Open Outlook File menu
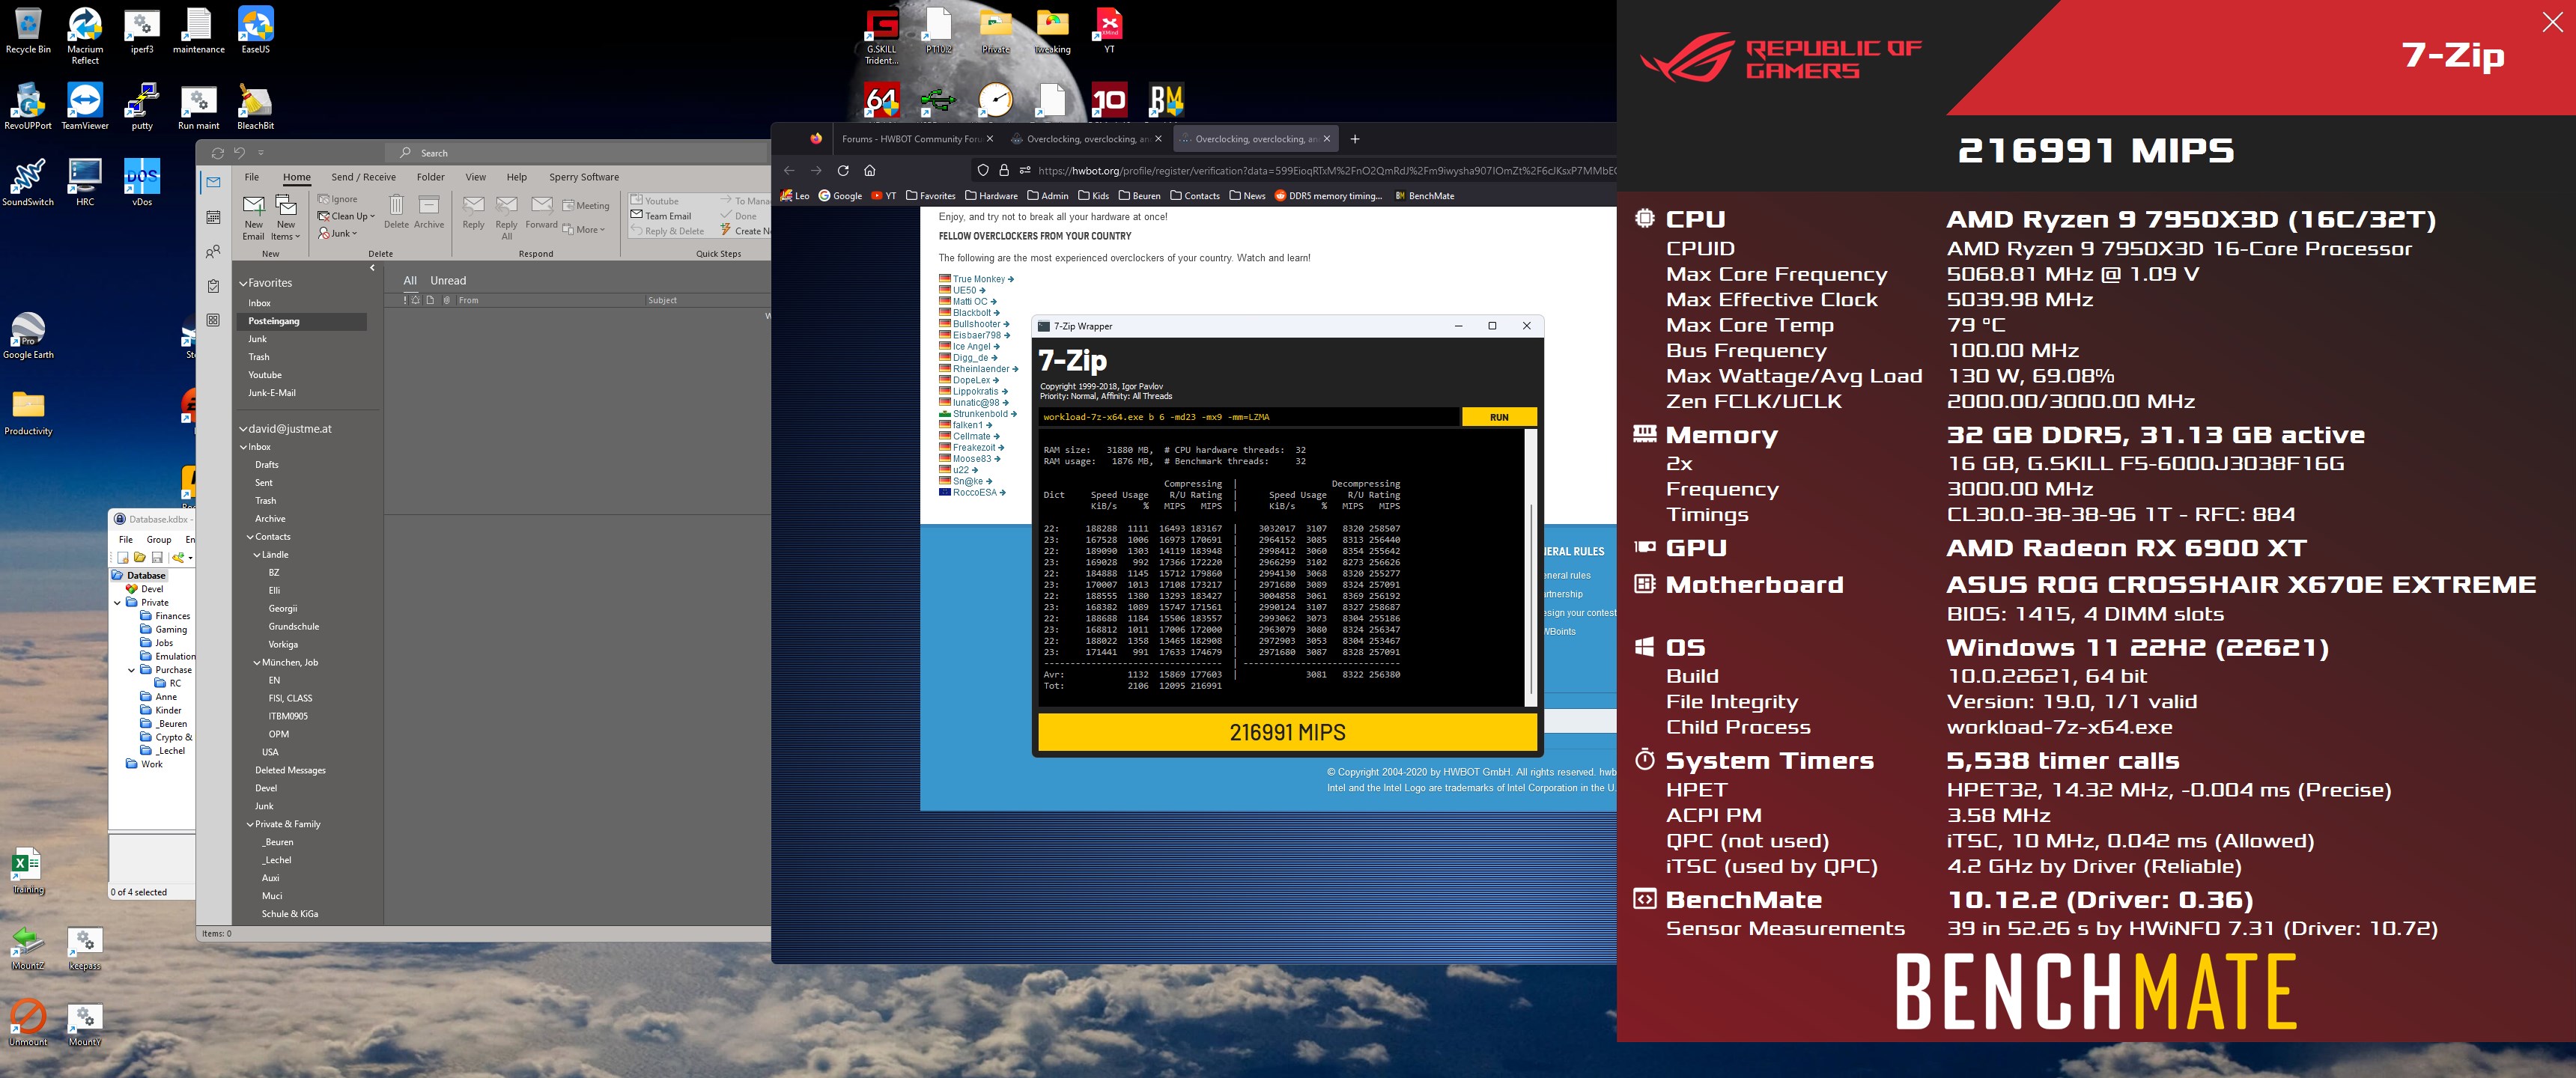The width and height of the screenshot is (2576, 1078). tap(252, 177)
